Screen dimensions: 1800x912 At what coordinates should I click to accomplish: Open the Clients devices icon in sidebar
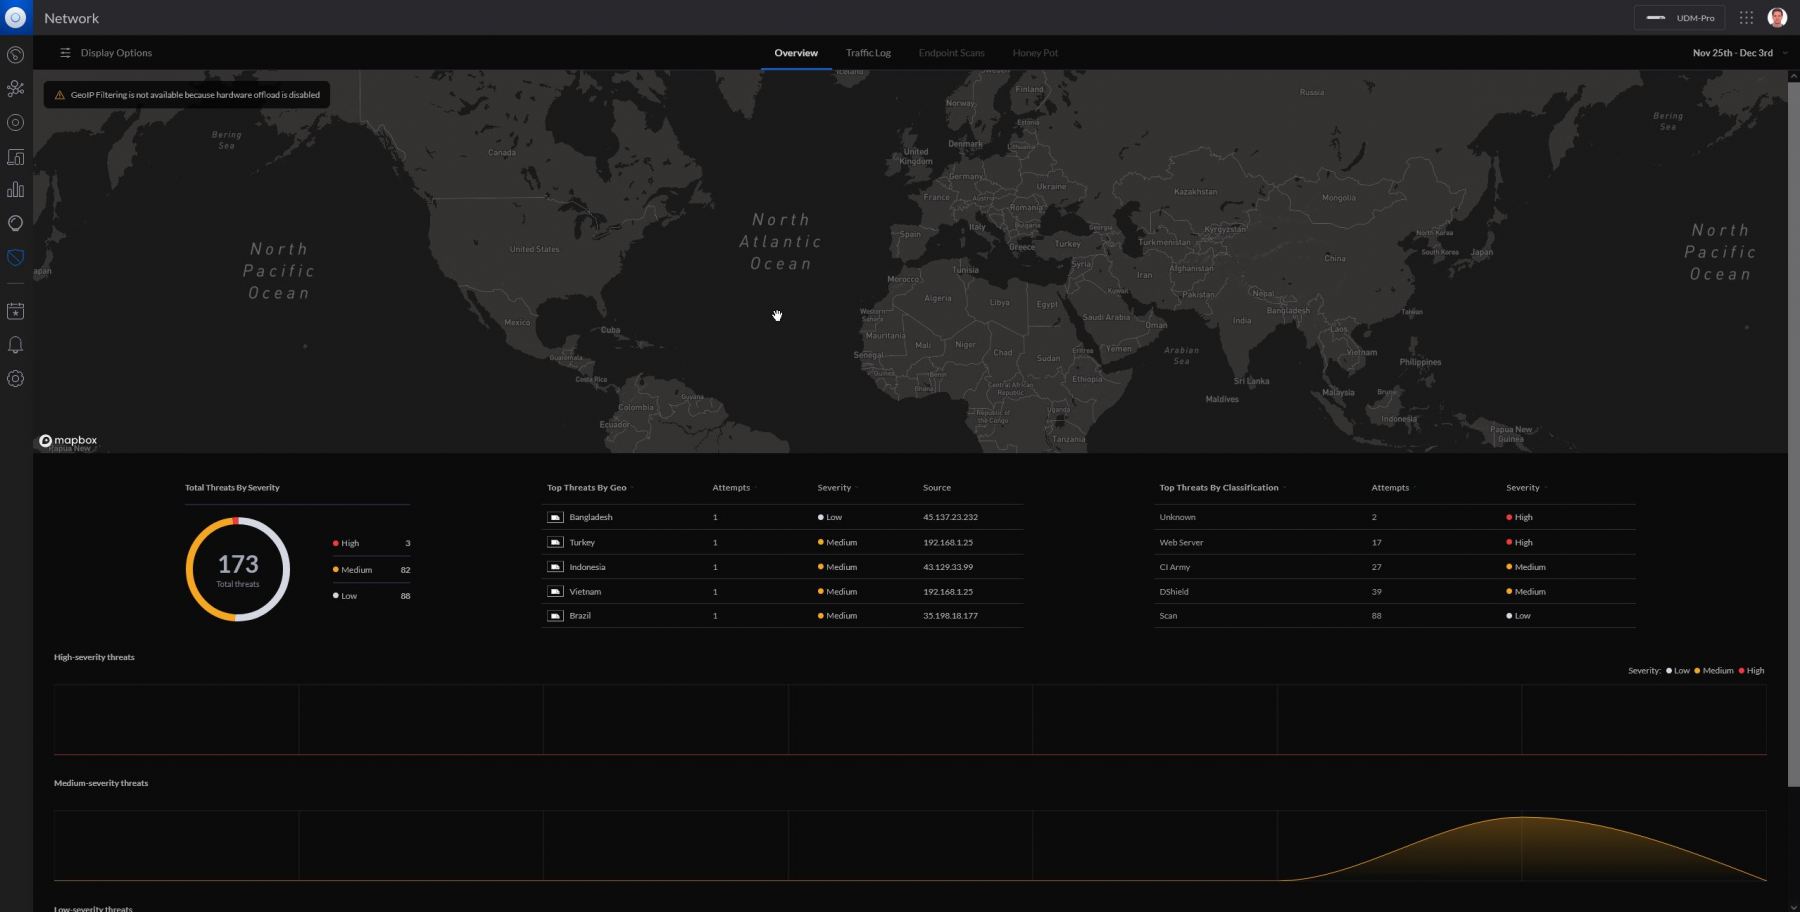tap(15, 157)
